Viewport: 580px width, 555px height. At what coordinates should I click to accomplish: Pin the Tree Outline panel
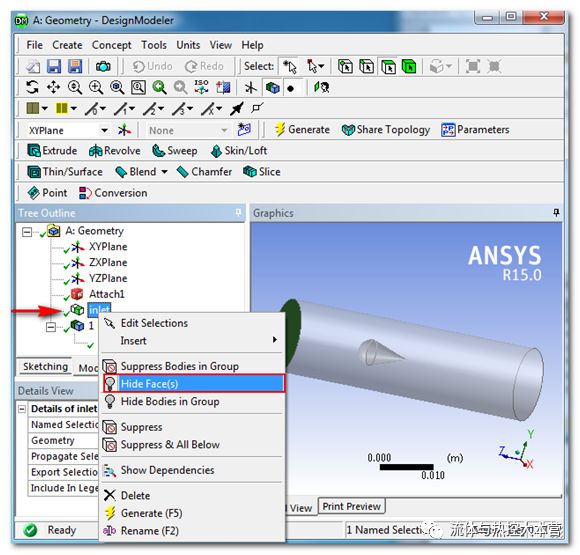[239, 212]
